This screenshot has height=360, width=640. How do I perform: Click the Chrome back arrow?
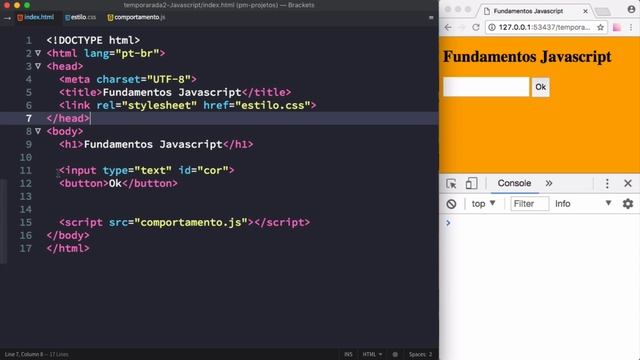click(x=448, y=27)
